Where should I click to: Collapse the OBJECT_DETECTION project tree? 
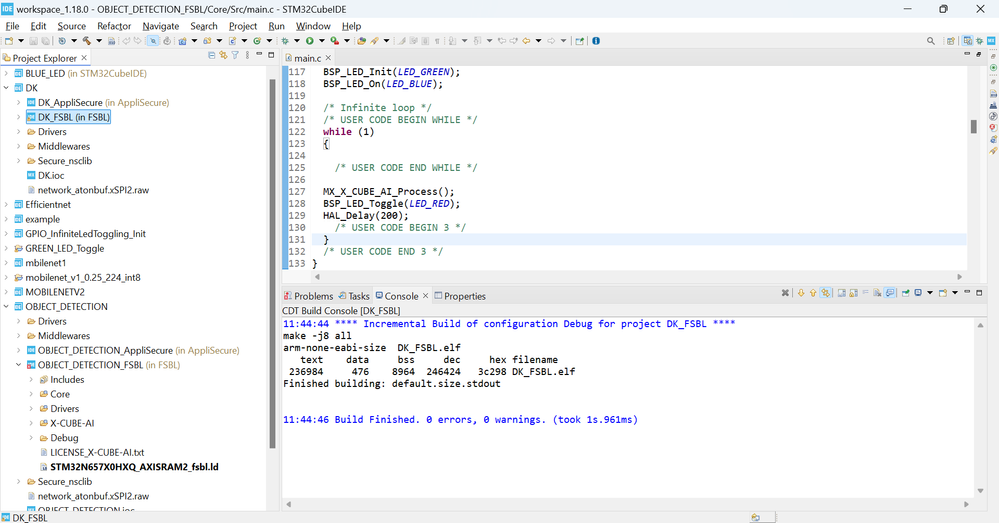pyautogui.click(x=6, y=307)
